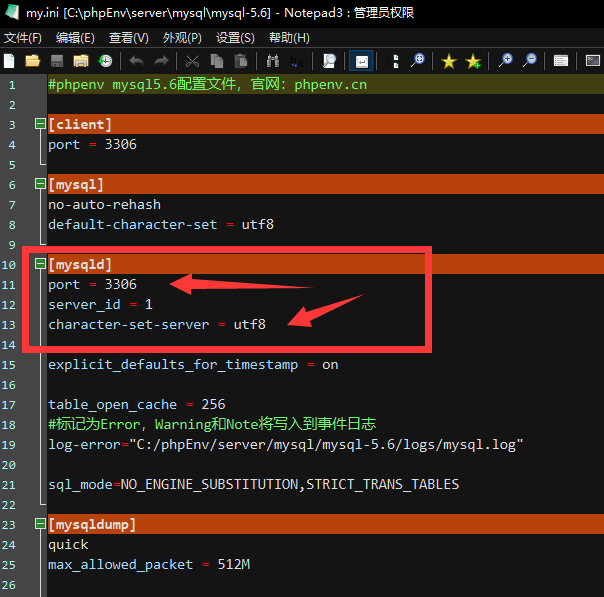Click the 'quick' line under [mysqldump]
The width and height of the screenshot is (604, 597).
(68, 545)
